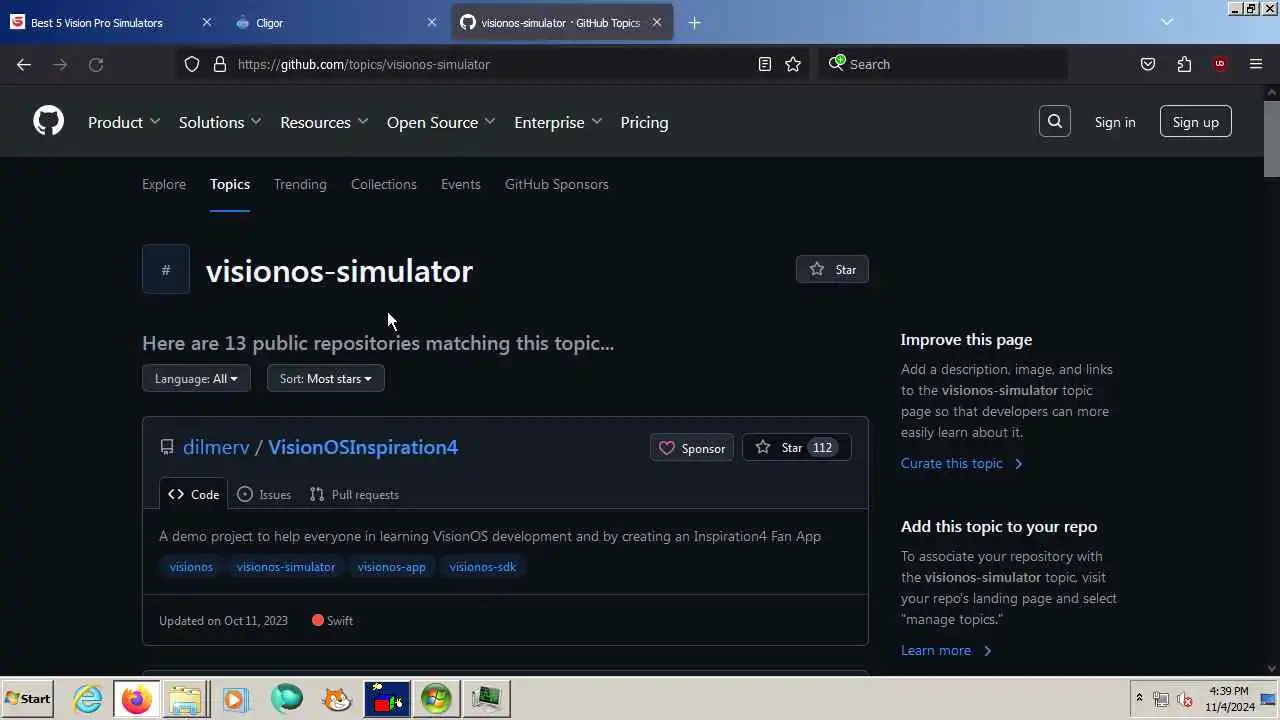Open the Collections tab
Viewport: 1280px width, 720px height.
[384, 184]
